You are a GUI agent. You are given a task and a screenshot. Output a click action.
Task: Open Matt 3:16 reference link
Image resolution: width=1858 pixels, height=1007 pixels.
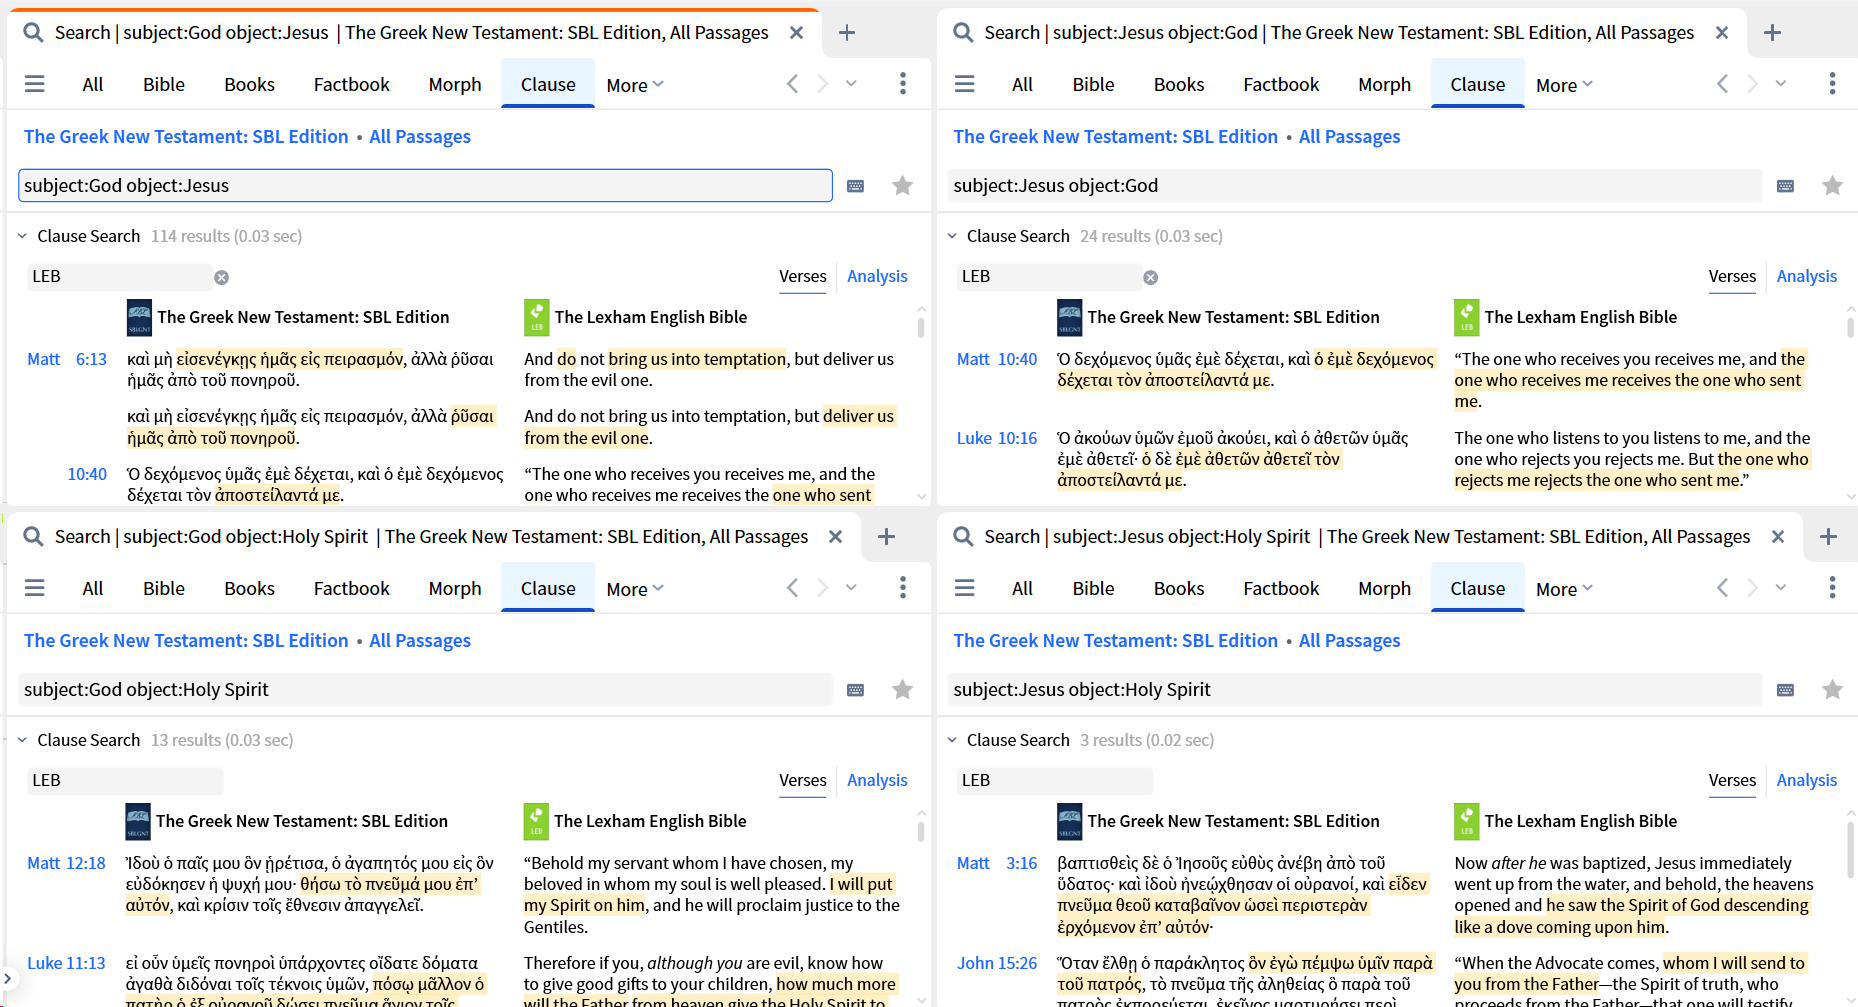coord(997,863)
